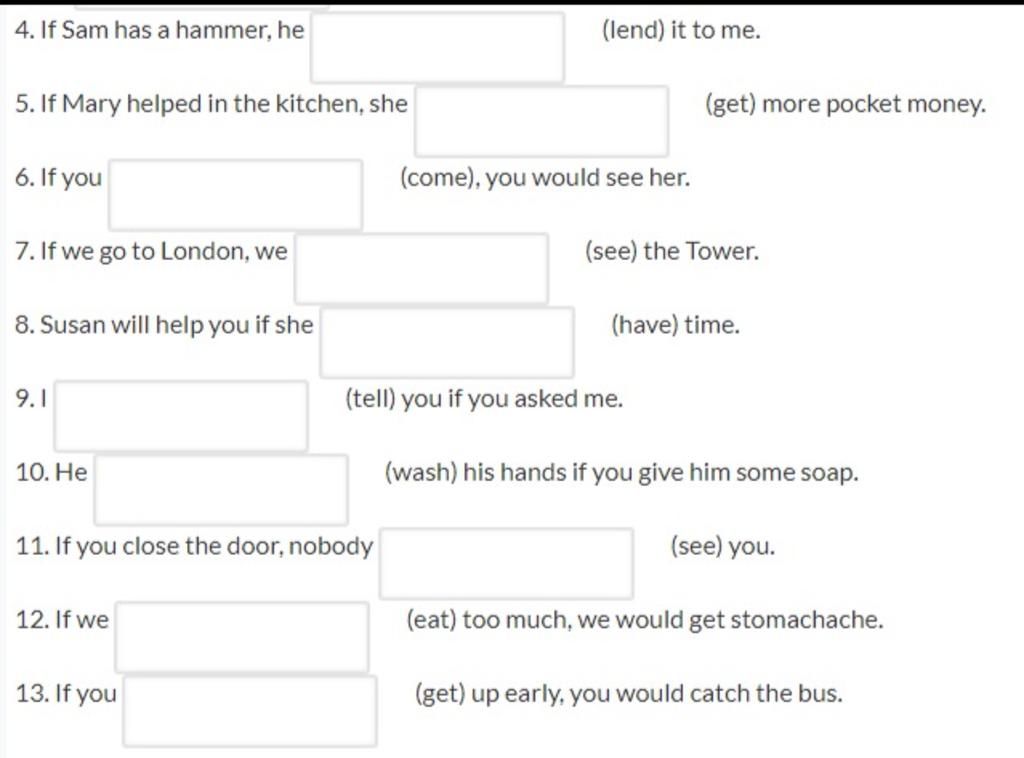
Task: Focus the (get) blank in sentence 13
Action: tap(249, 712)
